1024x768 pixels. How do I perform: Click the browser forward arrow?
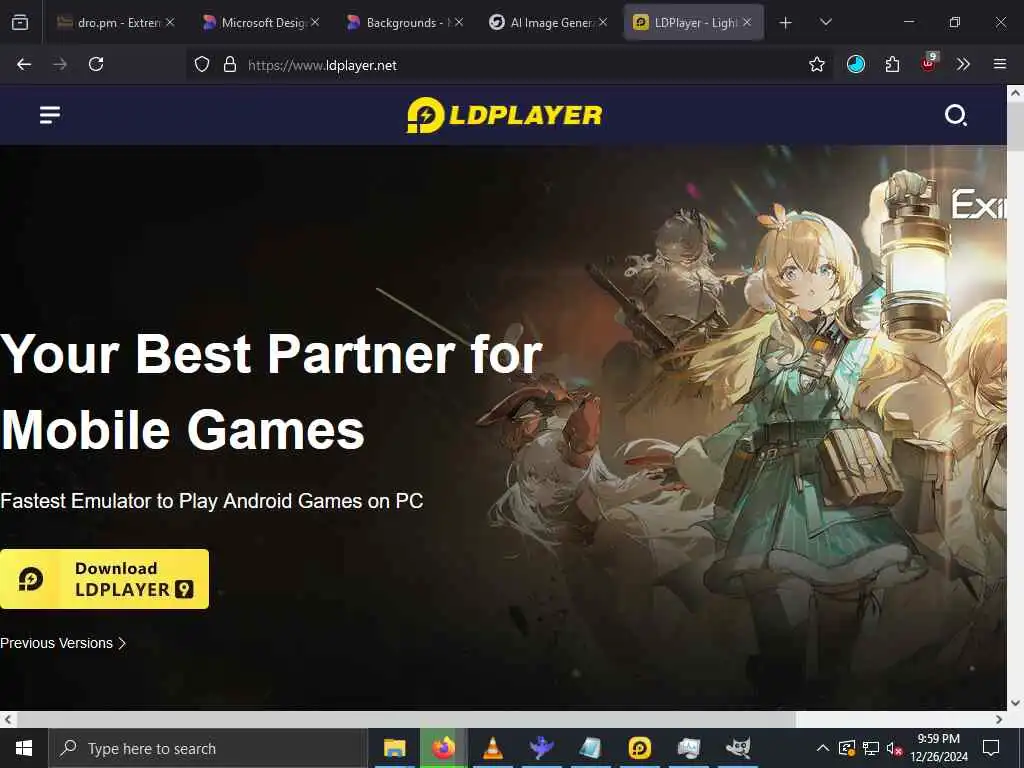[x=60, y=64]
